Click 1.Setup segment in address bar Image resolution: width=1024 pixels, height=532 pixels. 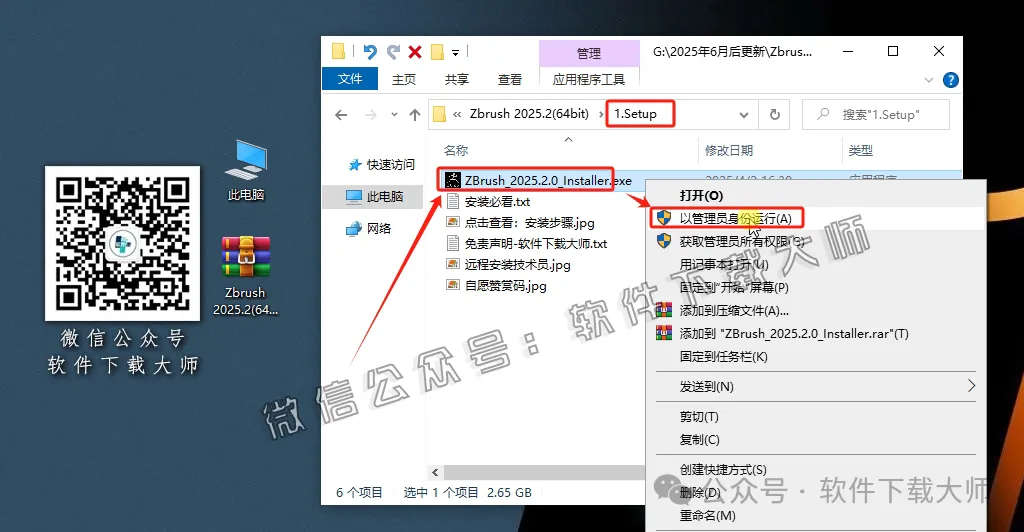pos(635,114)
